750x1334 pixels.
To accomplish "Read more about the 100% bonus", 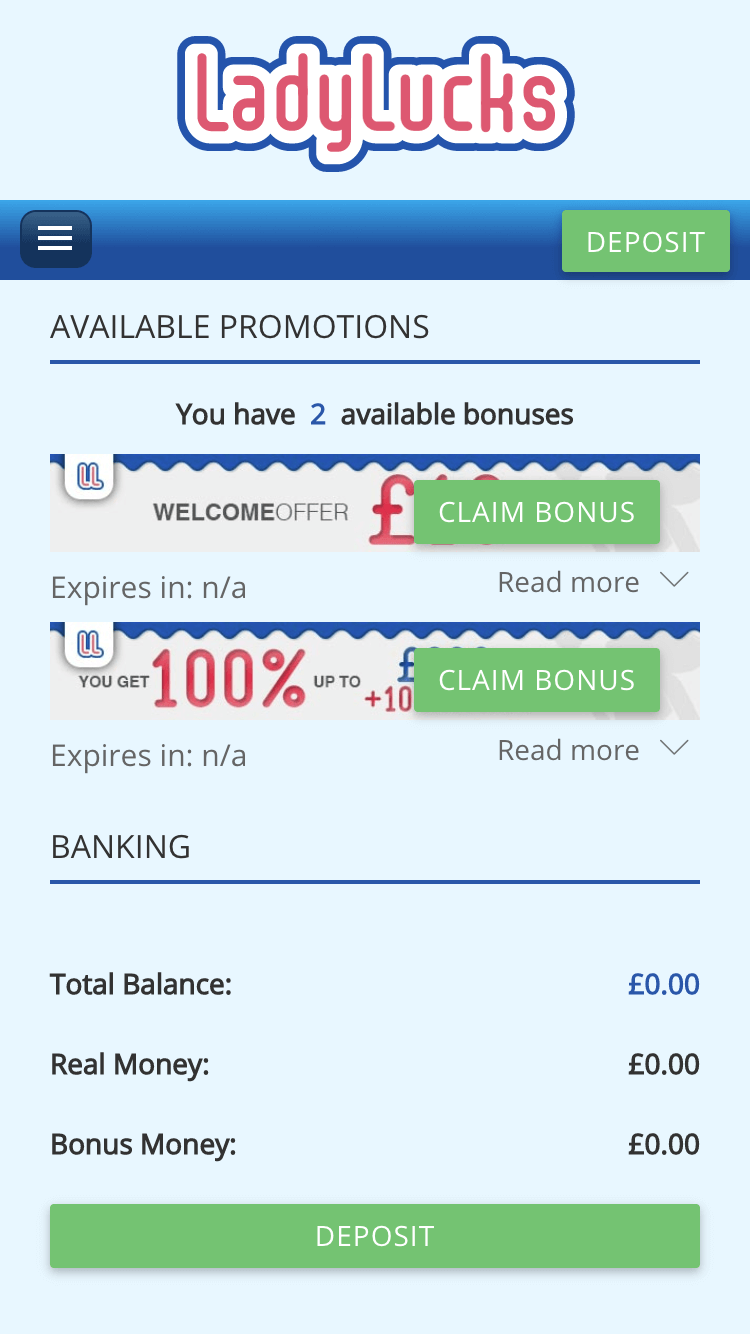I will pyautogui.click(x=568, y=750).
